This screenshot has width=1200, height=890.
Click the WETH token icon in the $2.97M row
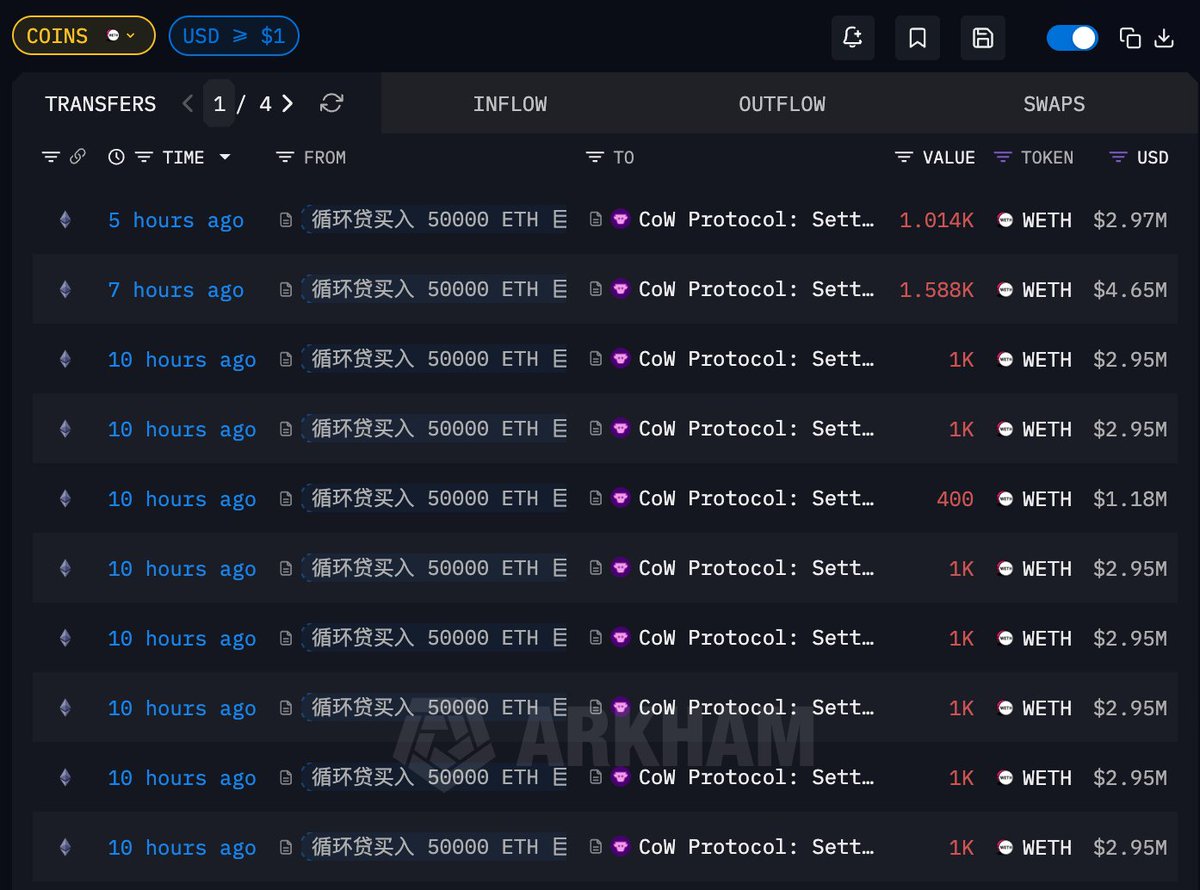1006,220
